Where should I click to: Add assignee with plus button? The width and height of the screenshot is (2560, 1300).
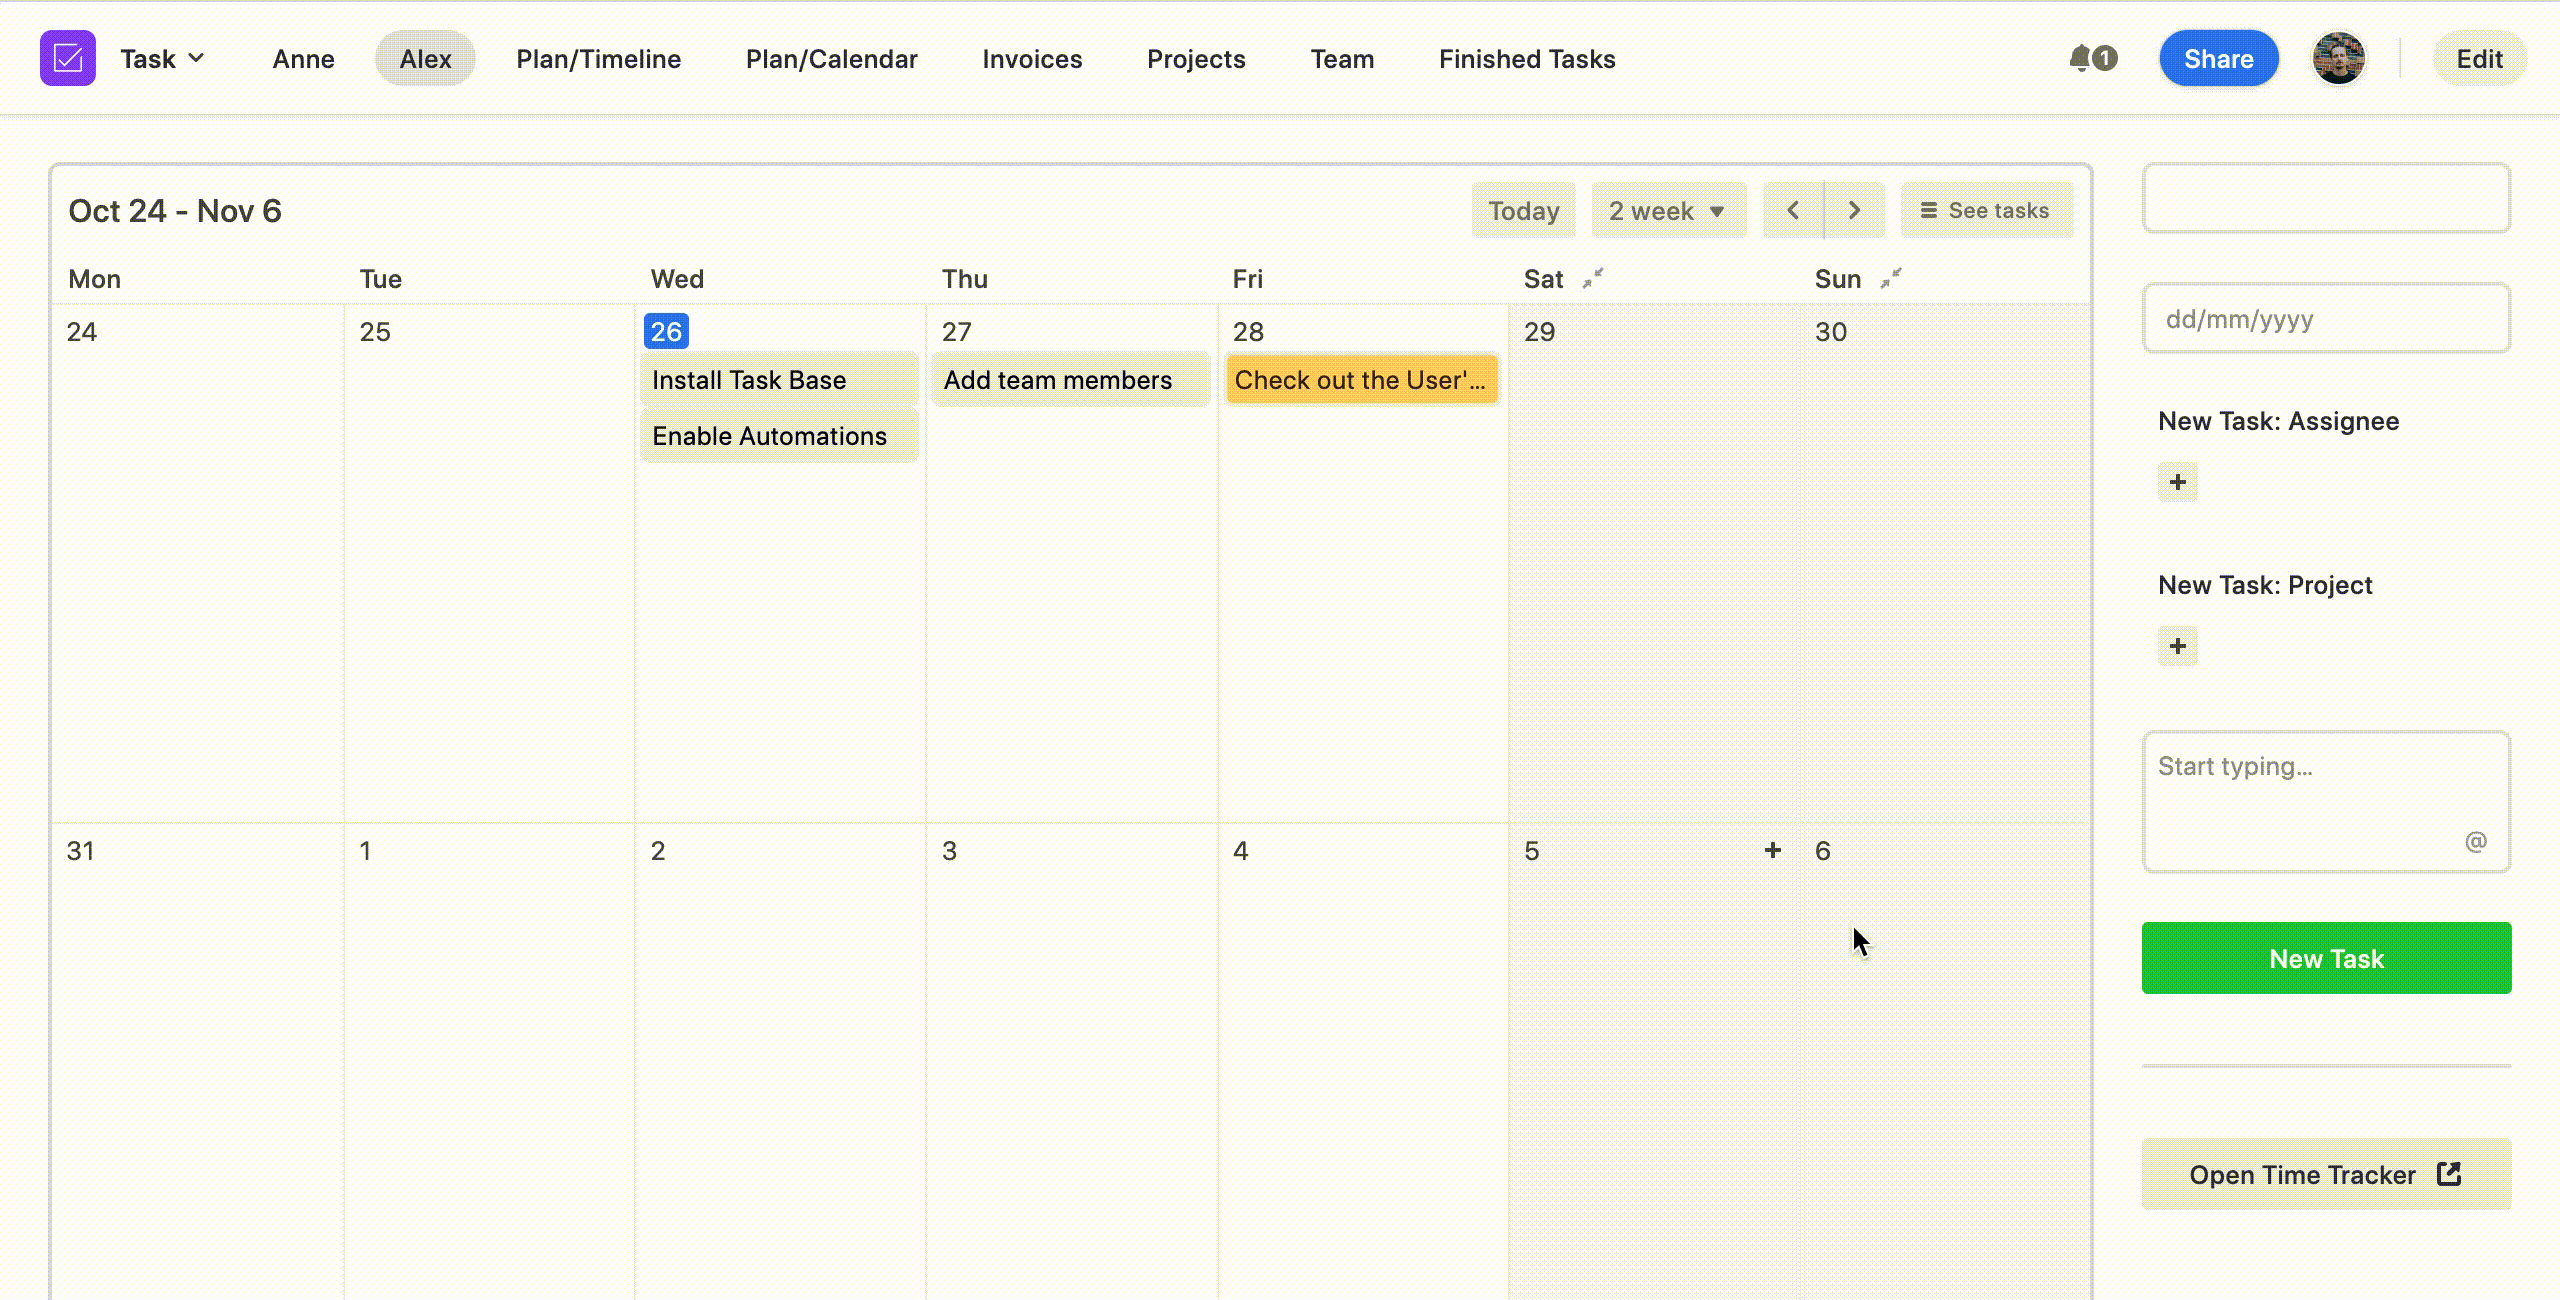[x=2177, y=482]
